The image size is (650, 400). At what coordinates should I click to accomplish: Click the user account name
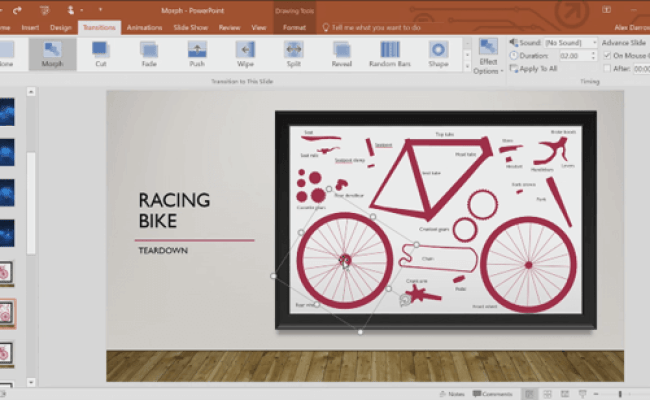[x=632, y=27]
